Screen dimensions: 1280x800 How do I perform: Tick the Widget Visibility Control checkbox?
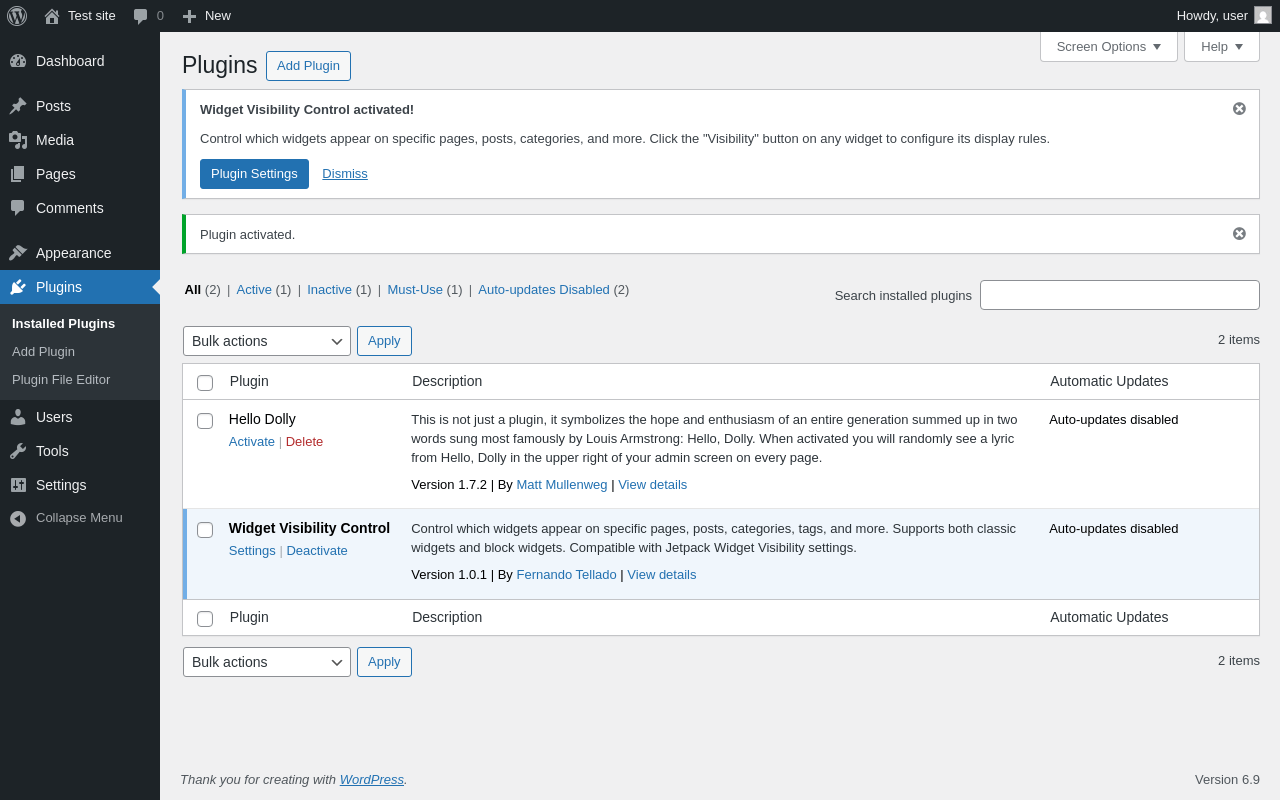205,530
